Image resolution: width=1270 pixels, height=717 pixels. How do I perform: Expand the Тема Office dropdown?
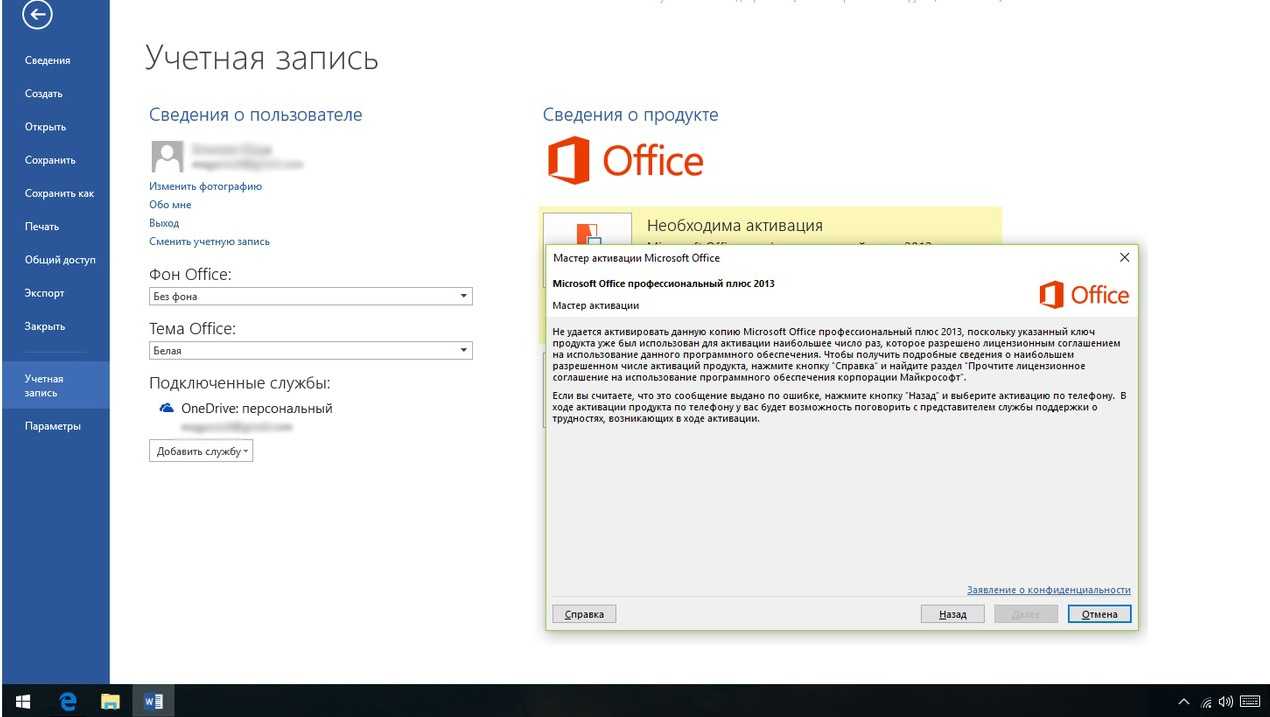(310, 351)
